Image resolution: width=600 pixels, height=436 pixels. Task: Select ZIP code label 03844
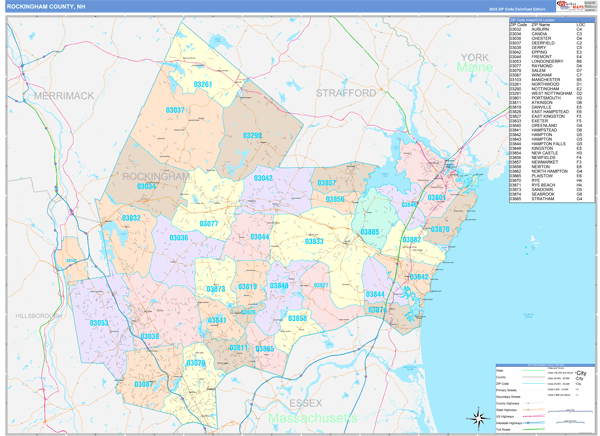coord(375,294)
